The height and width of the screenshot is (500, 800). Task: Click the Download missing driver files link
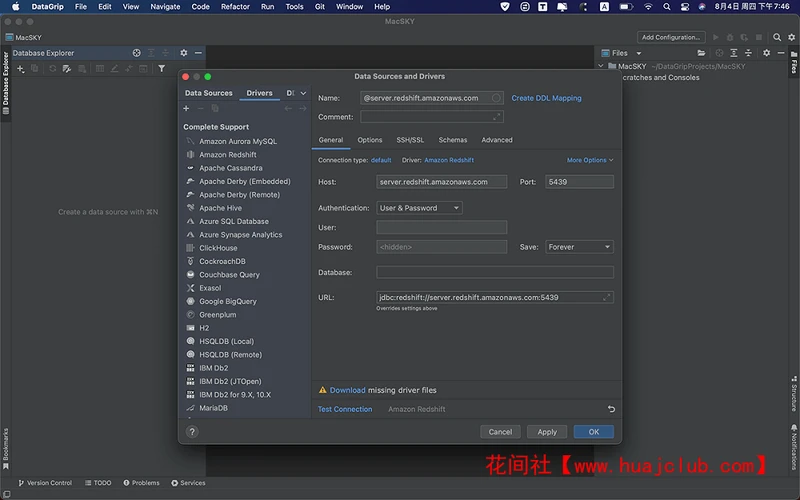point(347,390)
